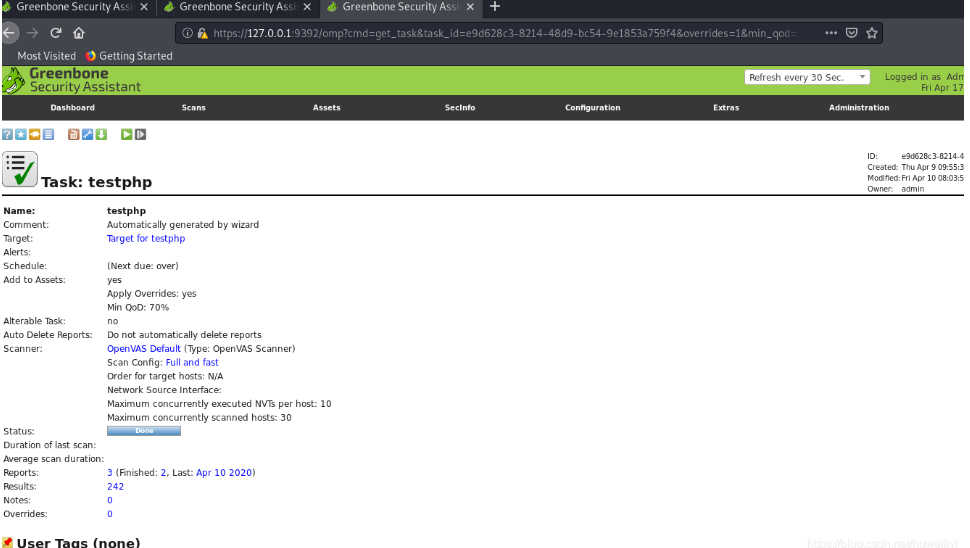Viewport: 970px width, 548px height.
Task: Click the Greenbone dragon logo
Action: click(13, 80)
